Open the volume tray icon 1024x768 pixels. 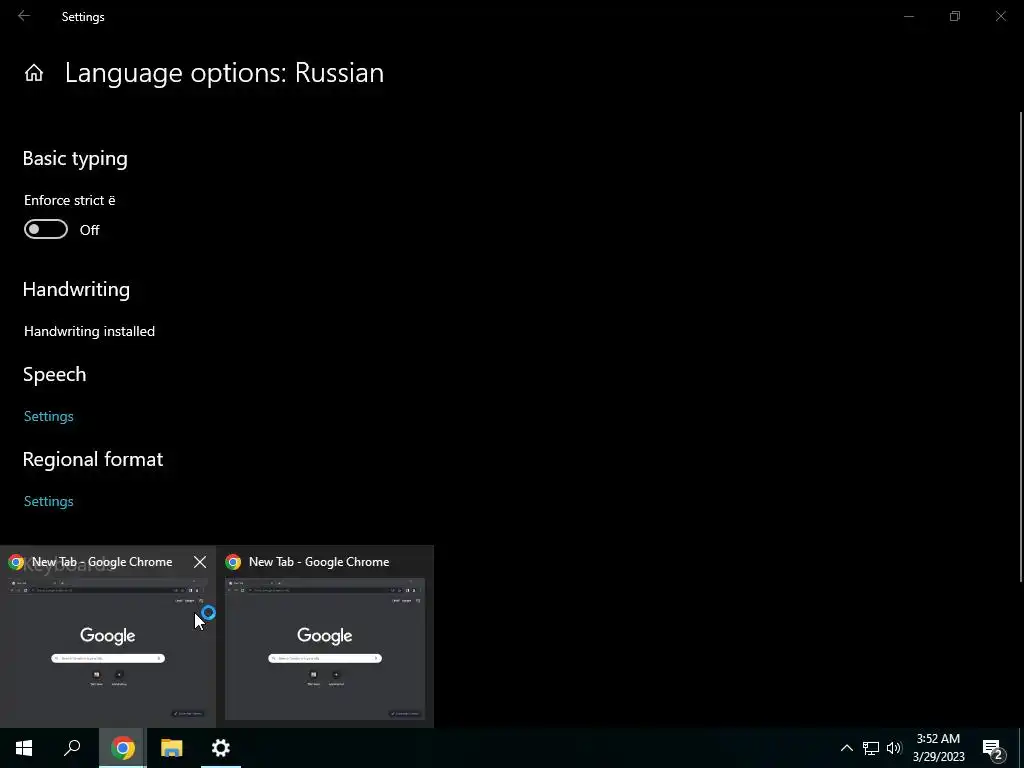pos(894,748)
